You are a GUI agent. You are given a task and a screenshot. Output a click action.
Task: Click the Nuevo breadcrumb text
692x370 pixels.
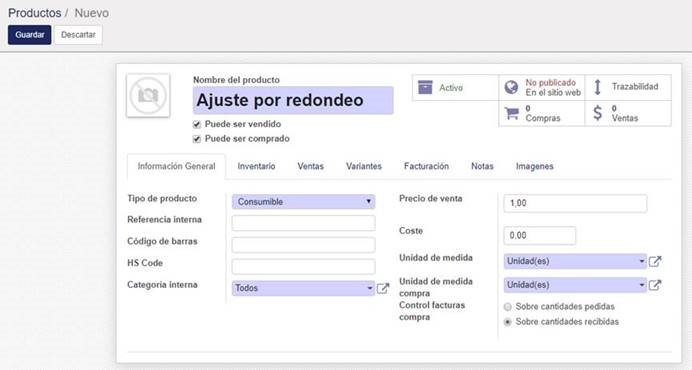91,13
